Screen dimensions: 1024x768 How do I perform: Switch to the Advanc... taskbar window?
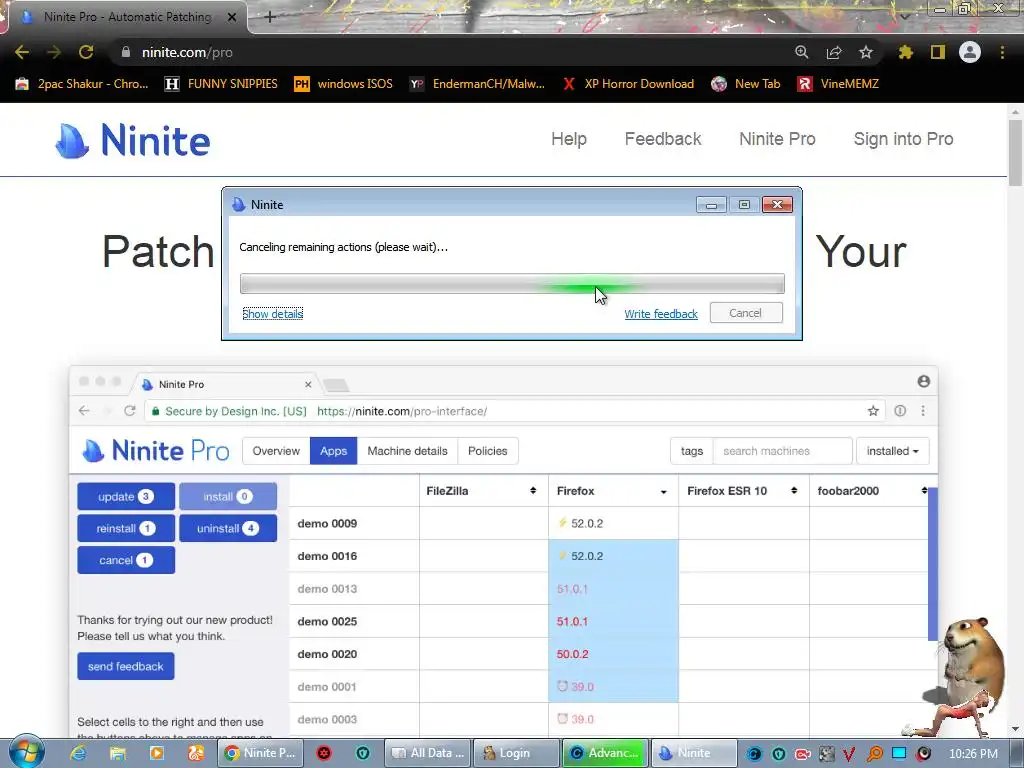coord(605,753)
